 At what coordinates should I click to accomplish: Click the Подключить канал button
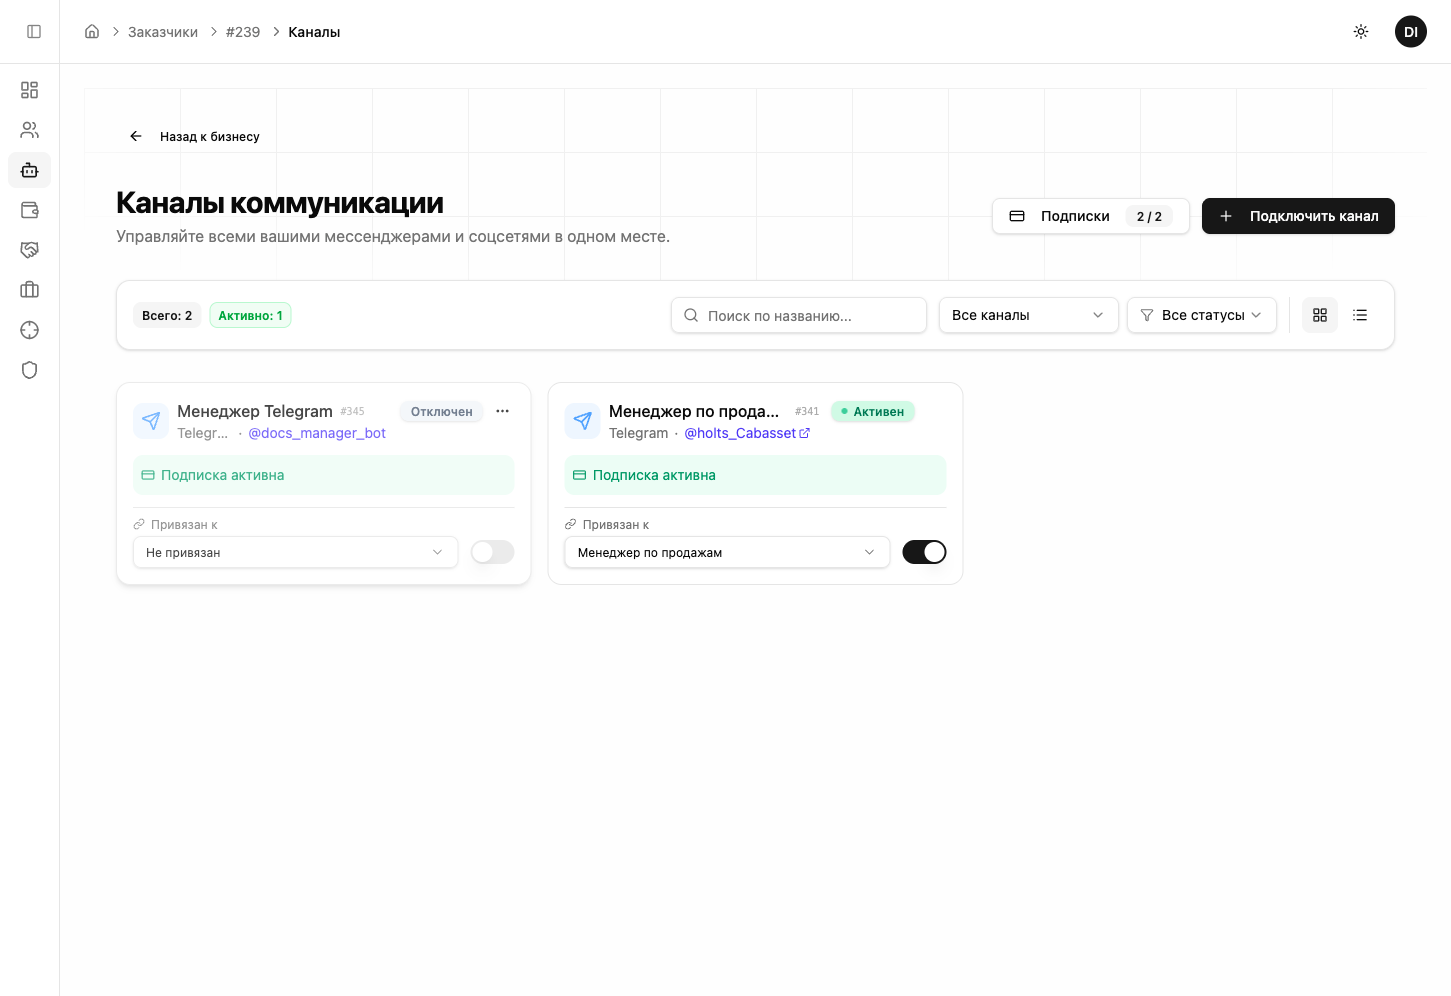coord(1298,216)
